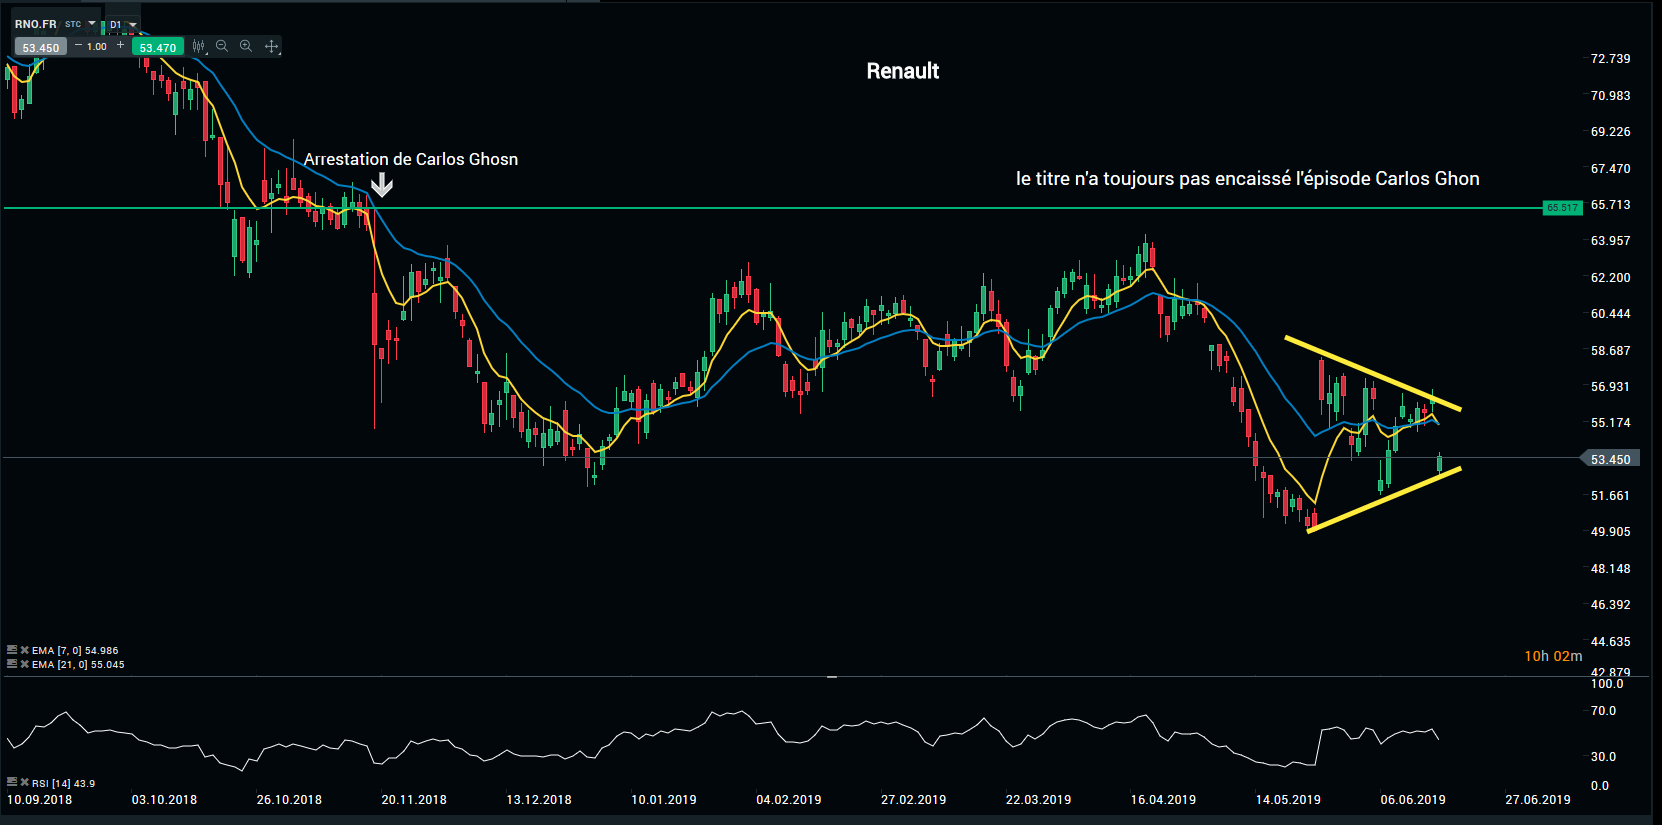Viewport: 1662px width, 825px height.
Task: Select the 'Arrestation de Carlos Ghosn' annotation
Action: click(x=410, y=160)
